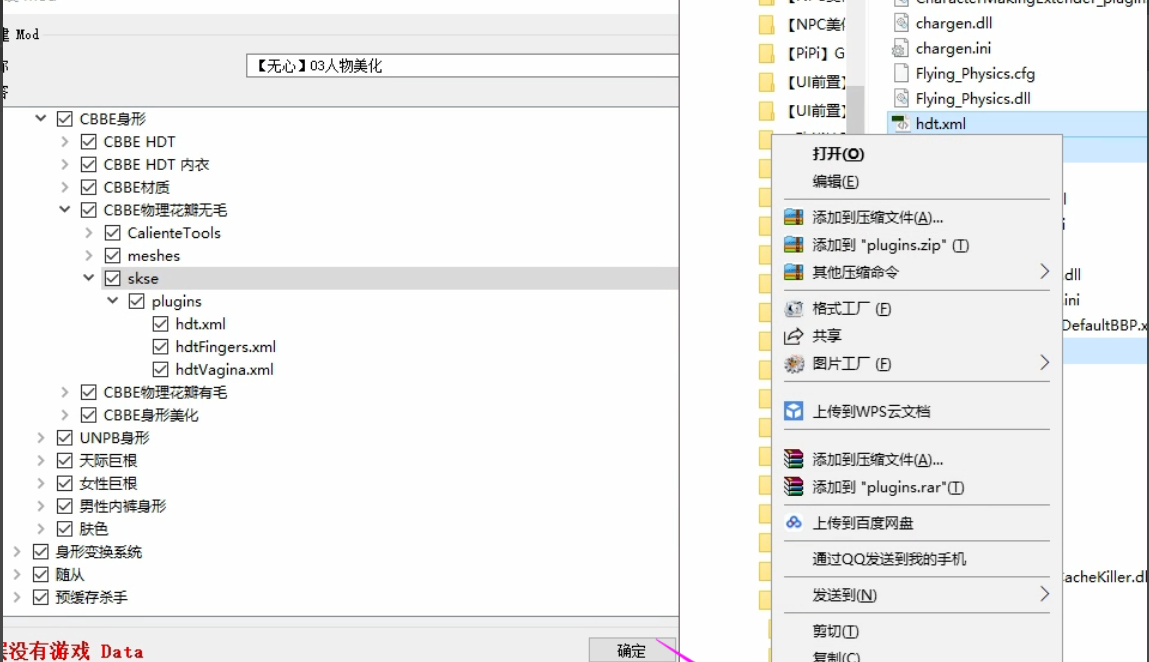Toggle the CalienteTools checkbox
Screen dimensions: 1149x662
coord(113,232)
